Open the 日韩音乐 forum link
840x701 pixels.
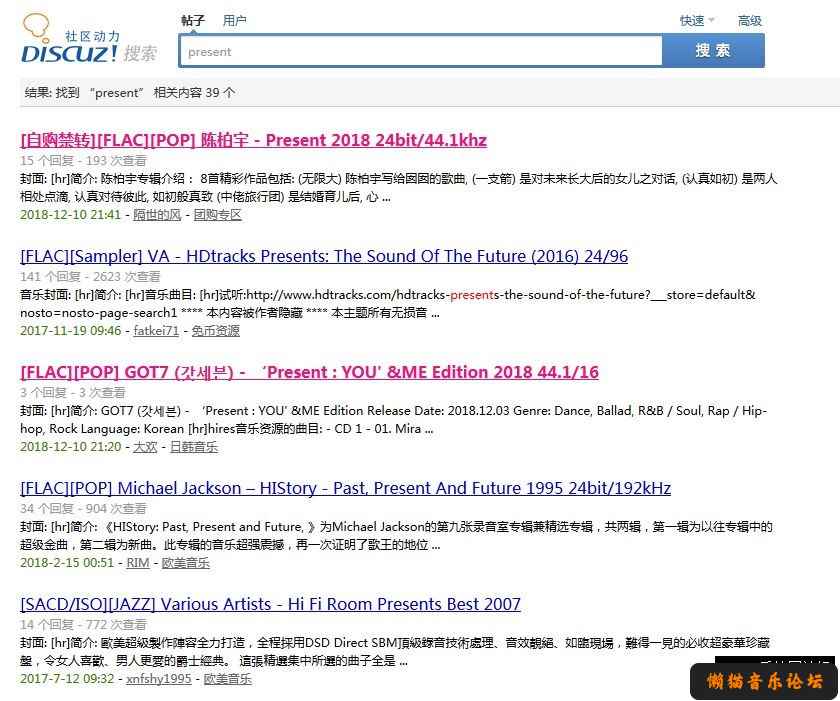tap(194, 447)
